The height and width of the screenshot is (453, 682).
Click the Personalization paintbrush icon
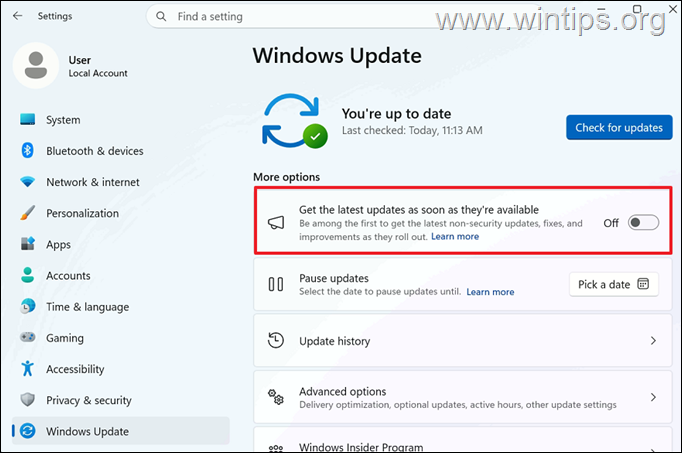(x=27, y=213)
